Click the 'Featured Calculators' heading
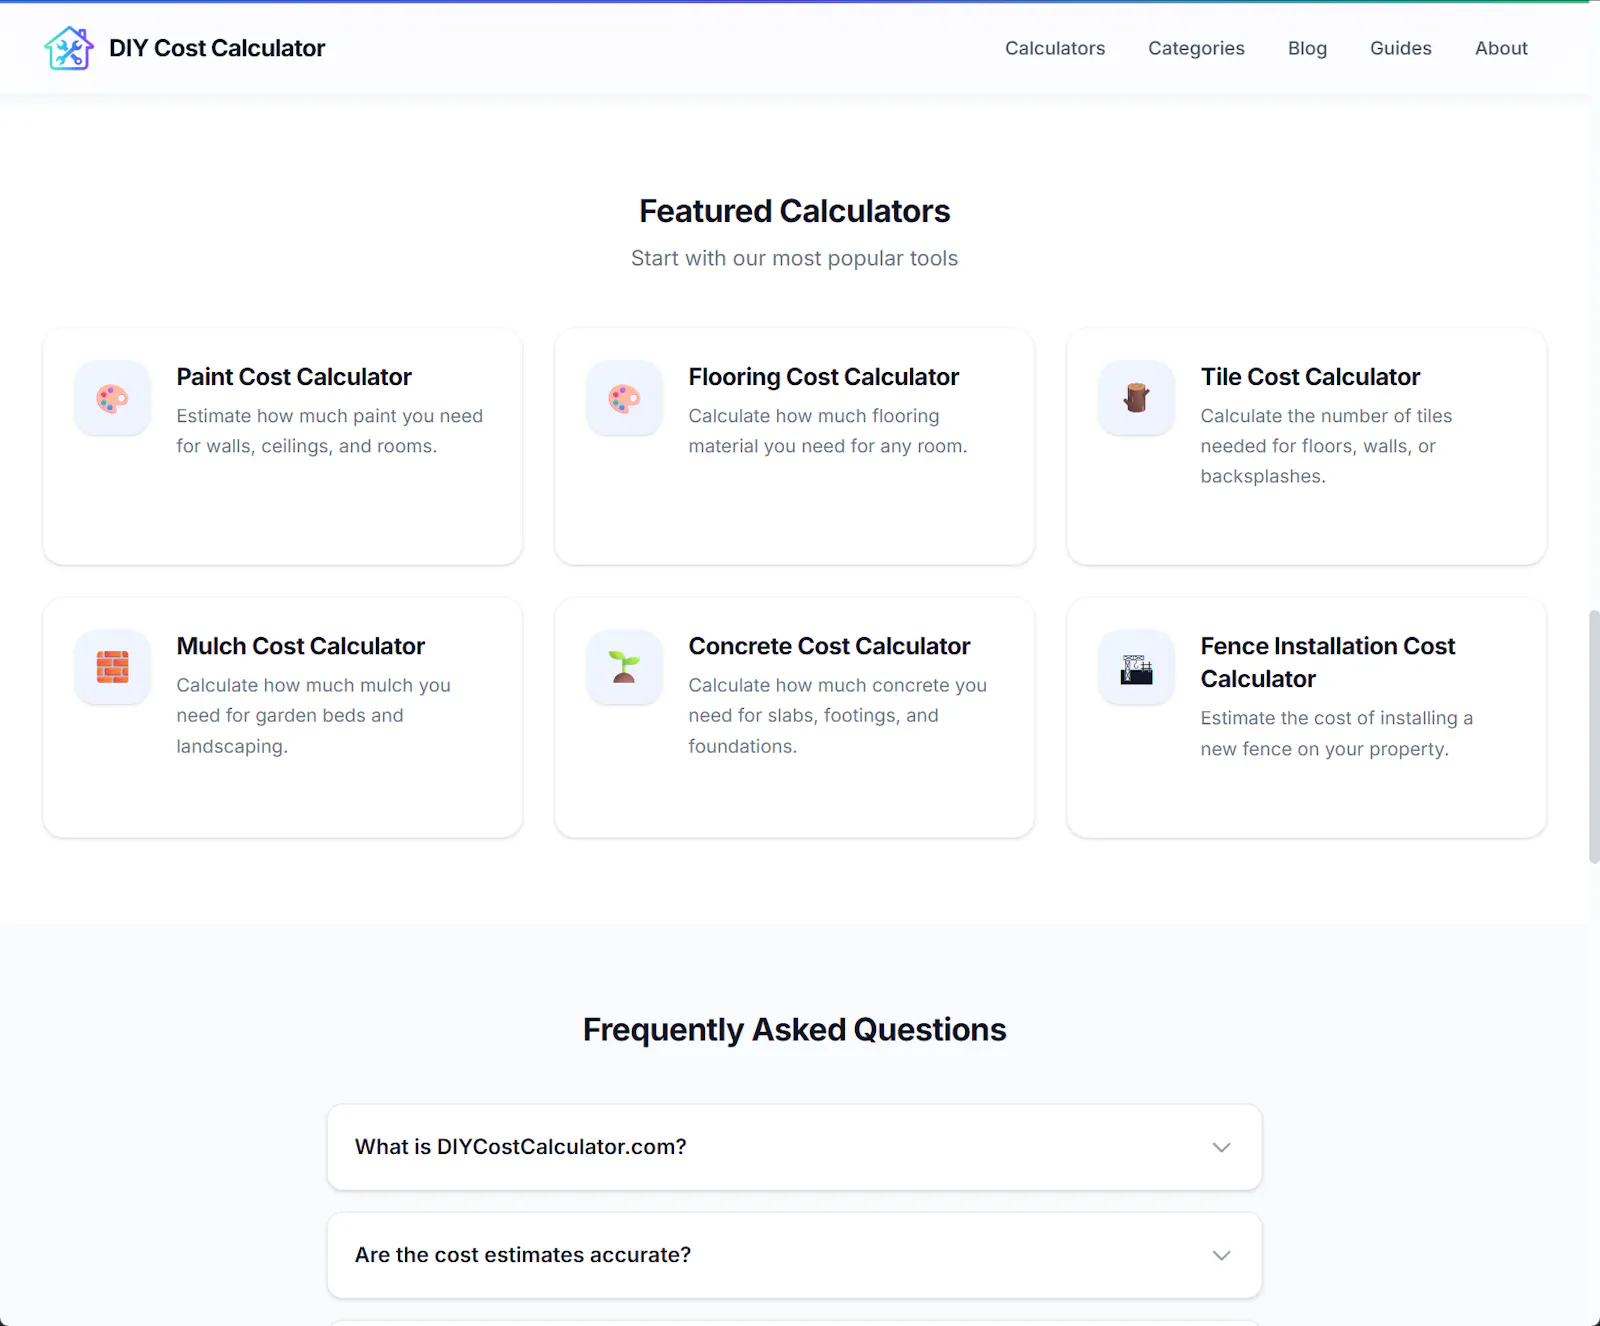 coord(795,211)
